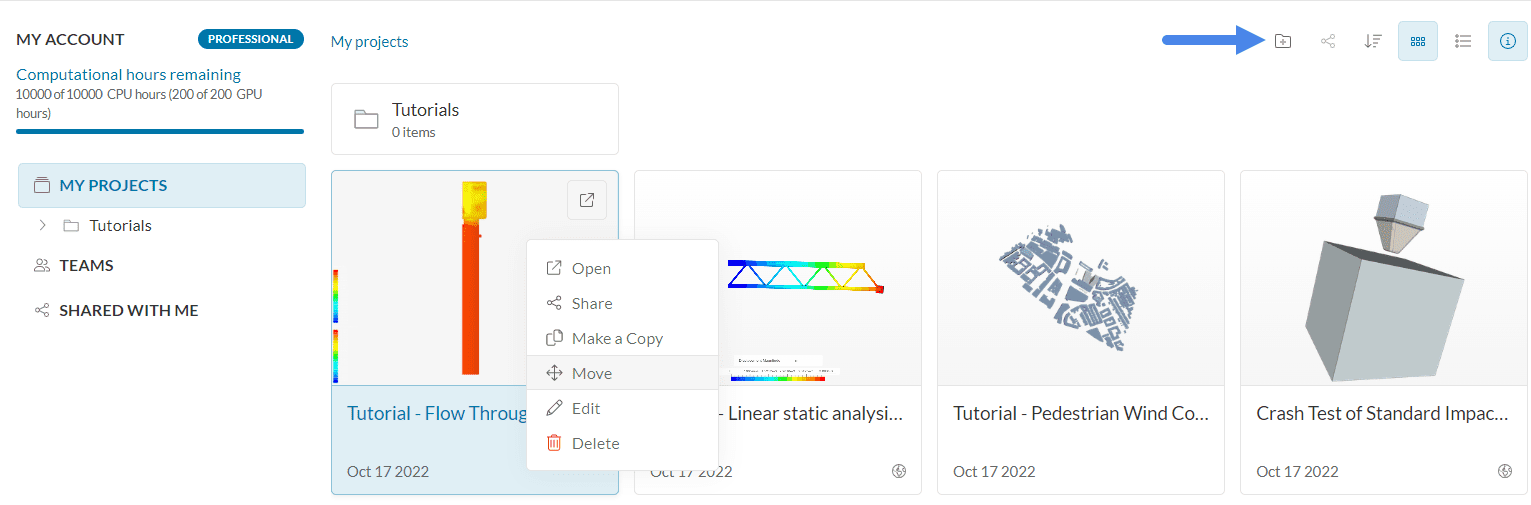Open the sort order options
The image size is (1531, 505).
1373,41
